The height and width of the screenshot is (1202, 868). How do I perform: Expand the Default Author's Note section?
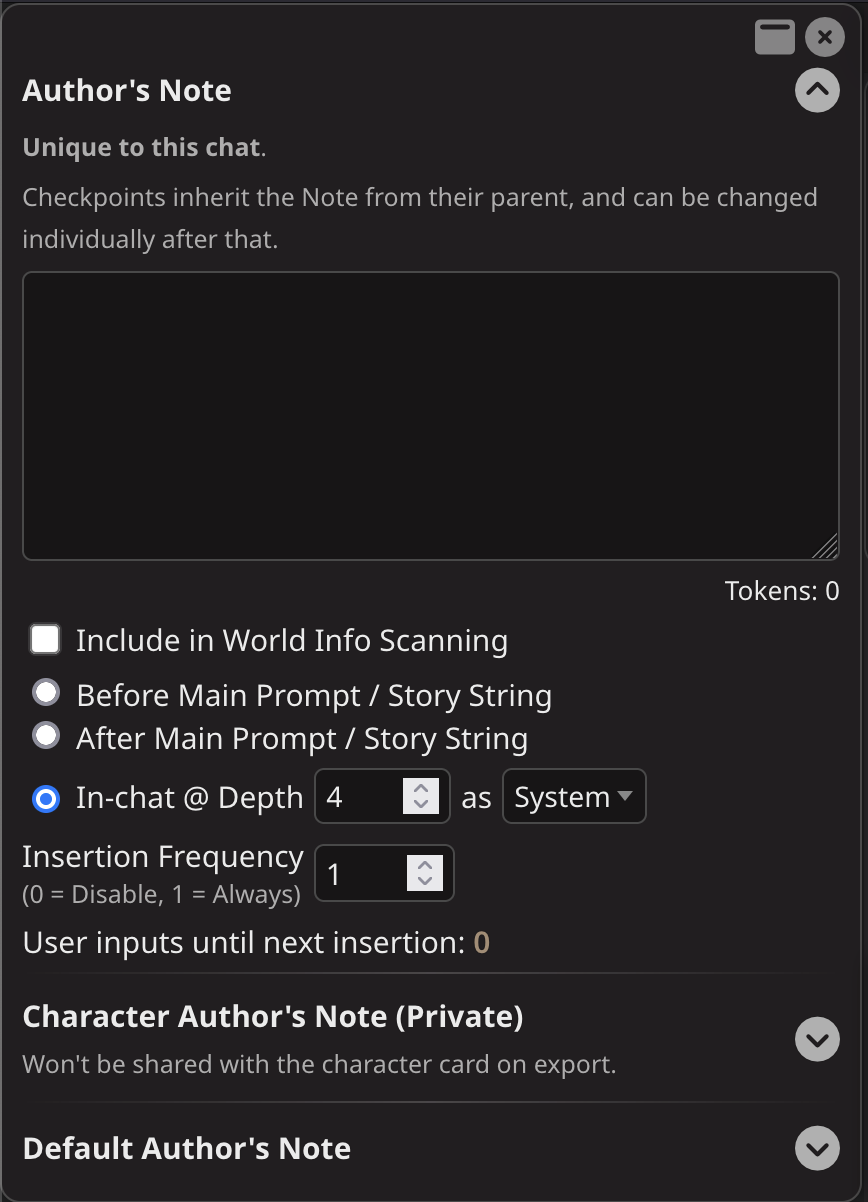817,1148
